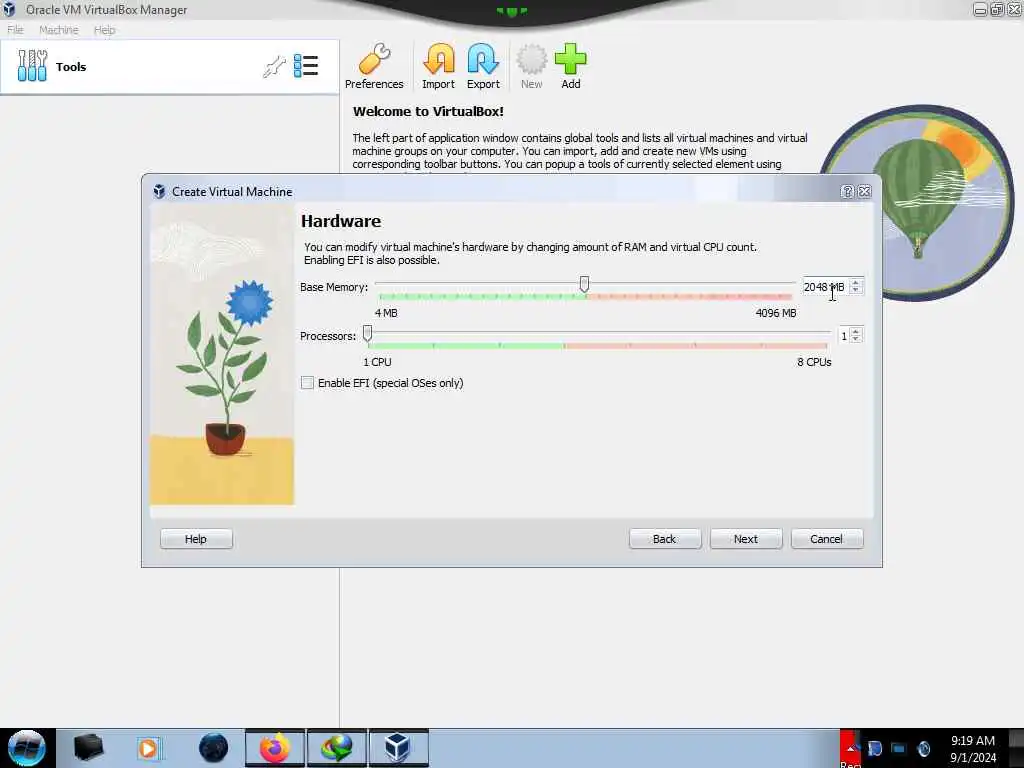
Task: Click the Export appliance icon
Action: point(483,66)
